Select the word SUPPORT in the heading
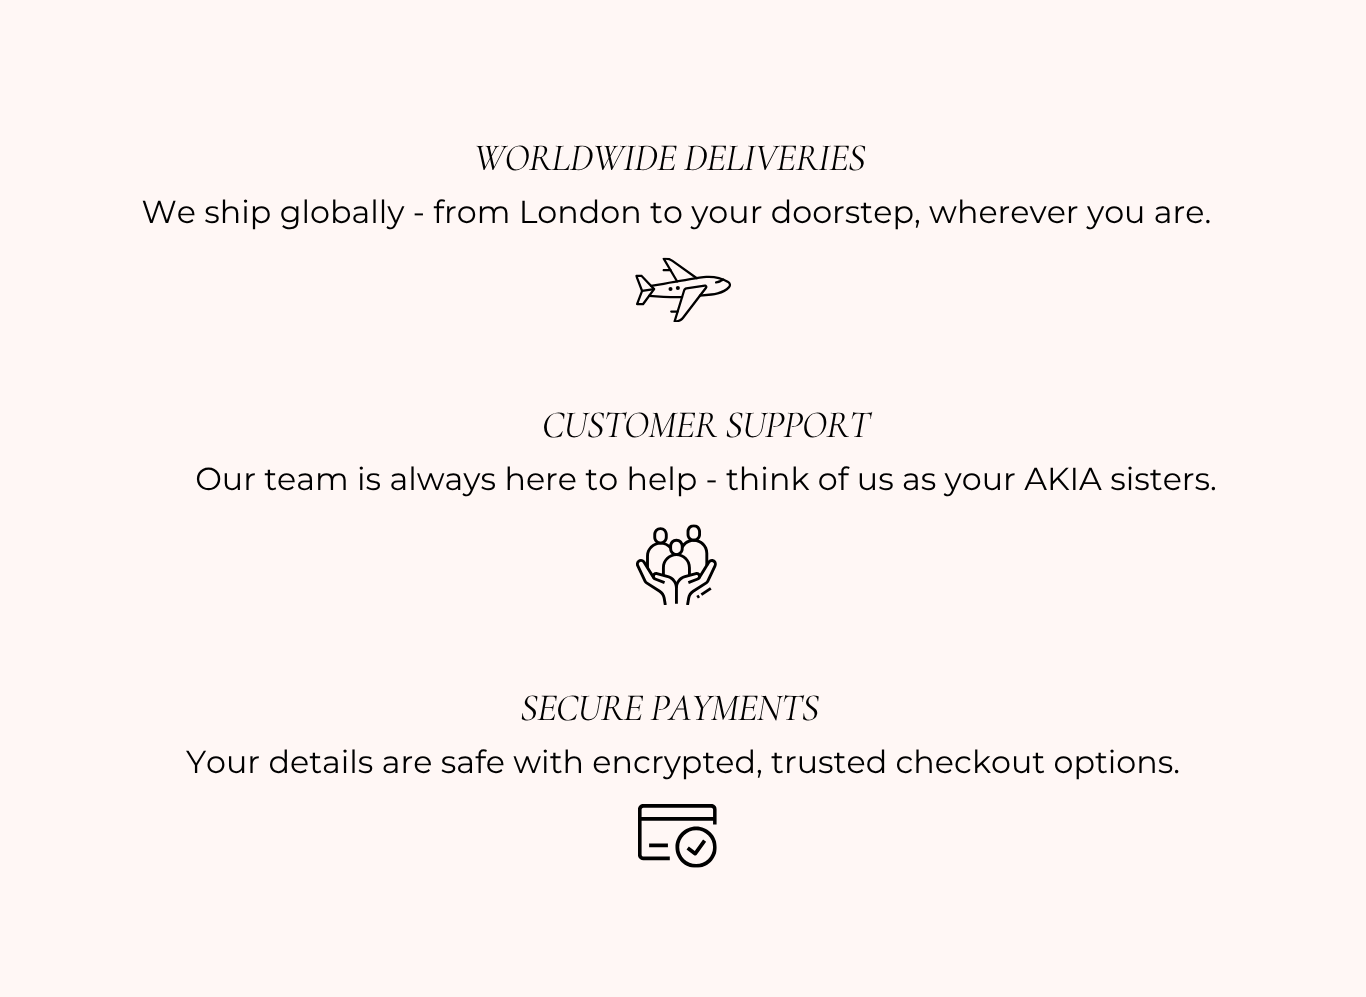Viewport: 1366px width, 997px height. [x=798, y=426]
